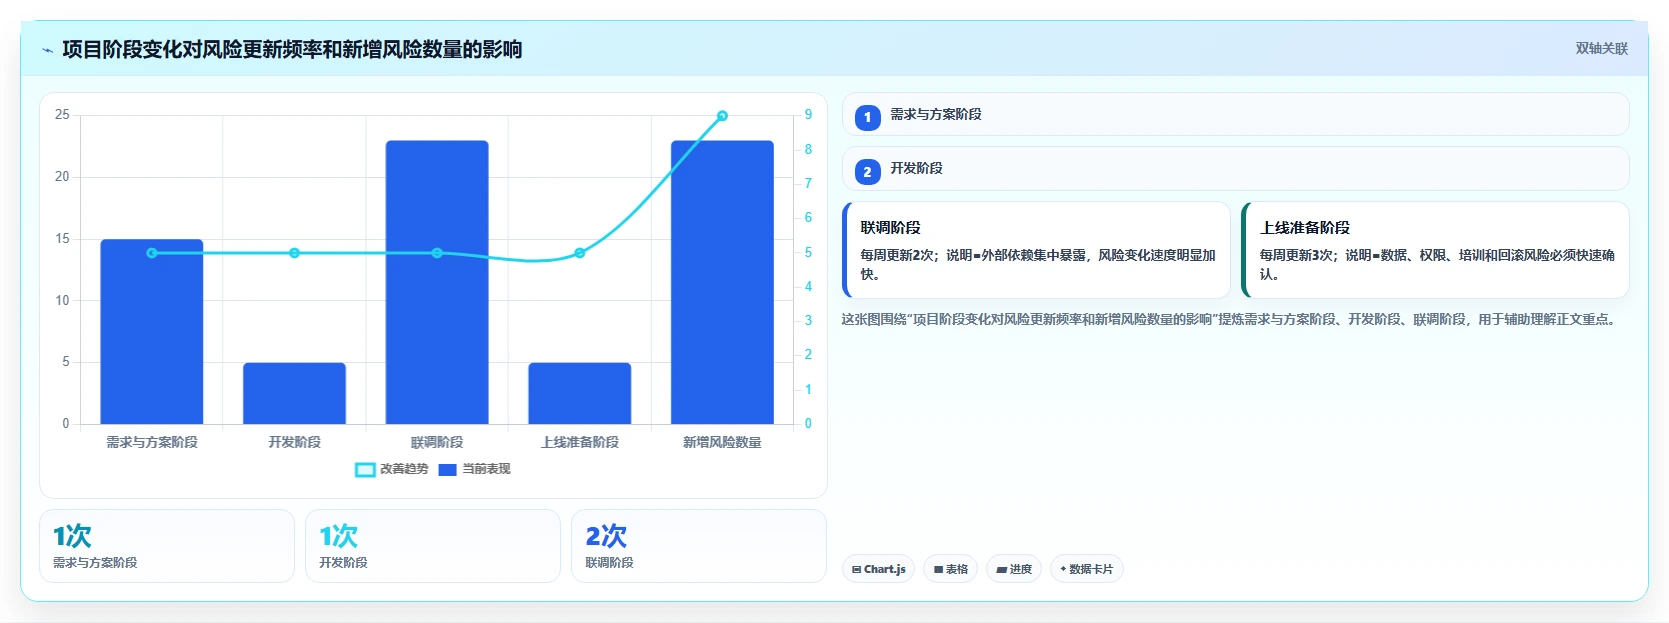Select the 开发阶段 blue bar
The image size is (1669, 623).
pyautogui.click(x=294, y=393)
